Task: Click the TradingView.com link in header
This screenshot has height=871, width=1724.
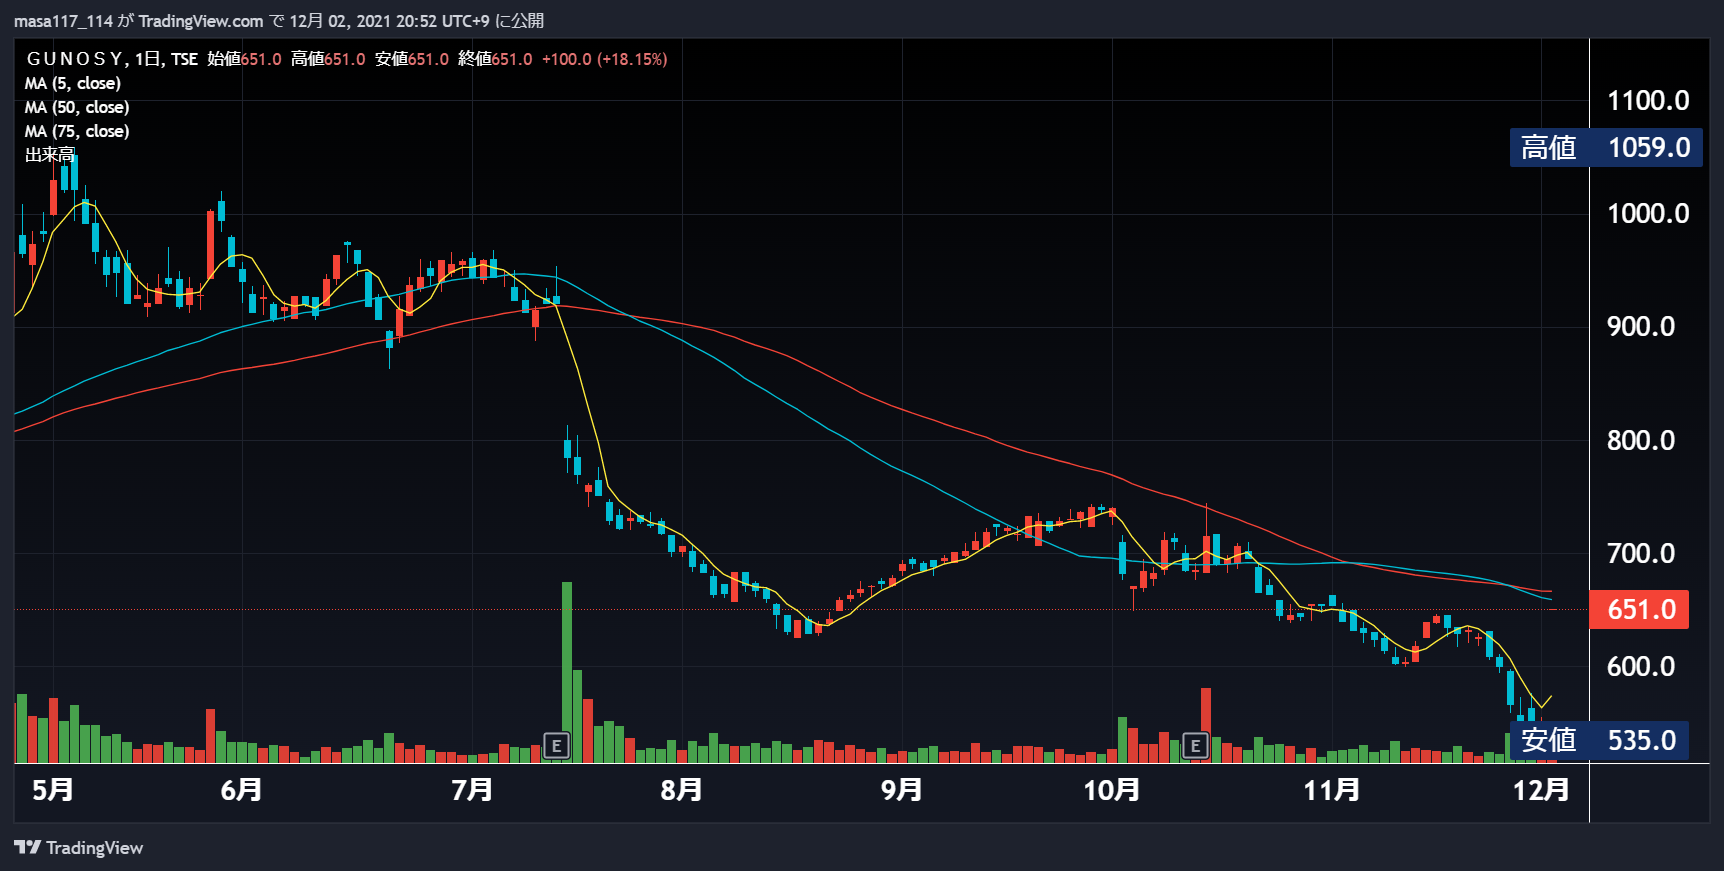Action: coord(201,21)
